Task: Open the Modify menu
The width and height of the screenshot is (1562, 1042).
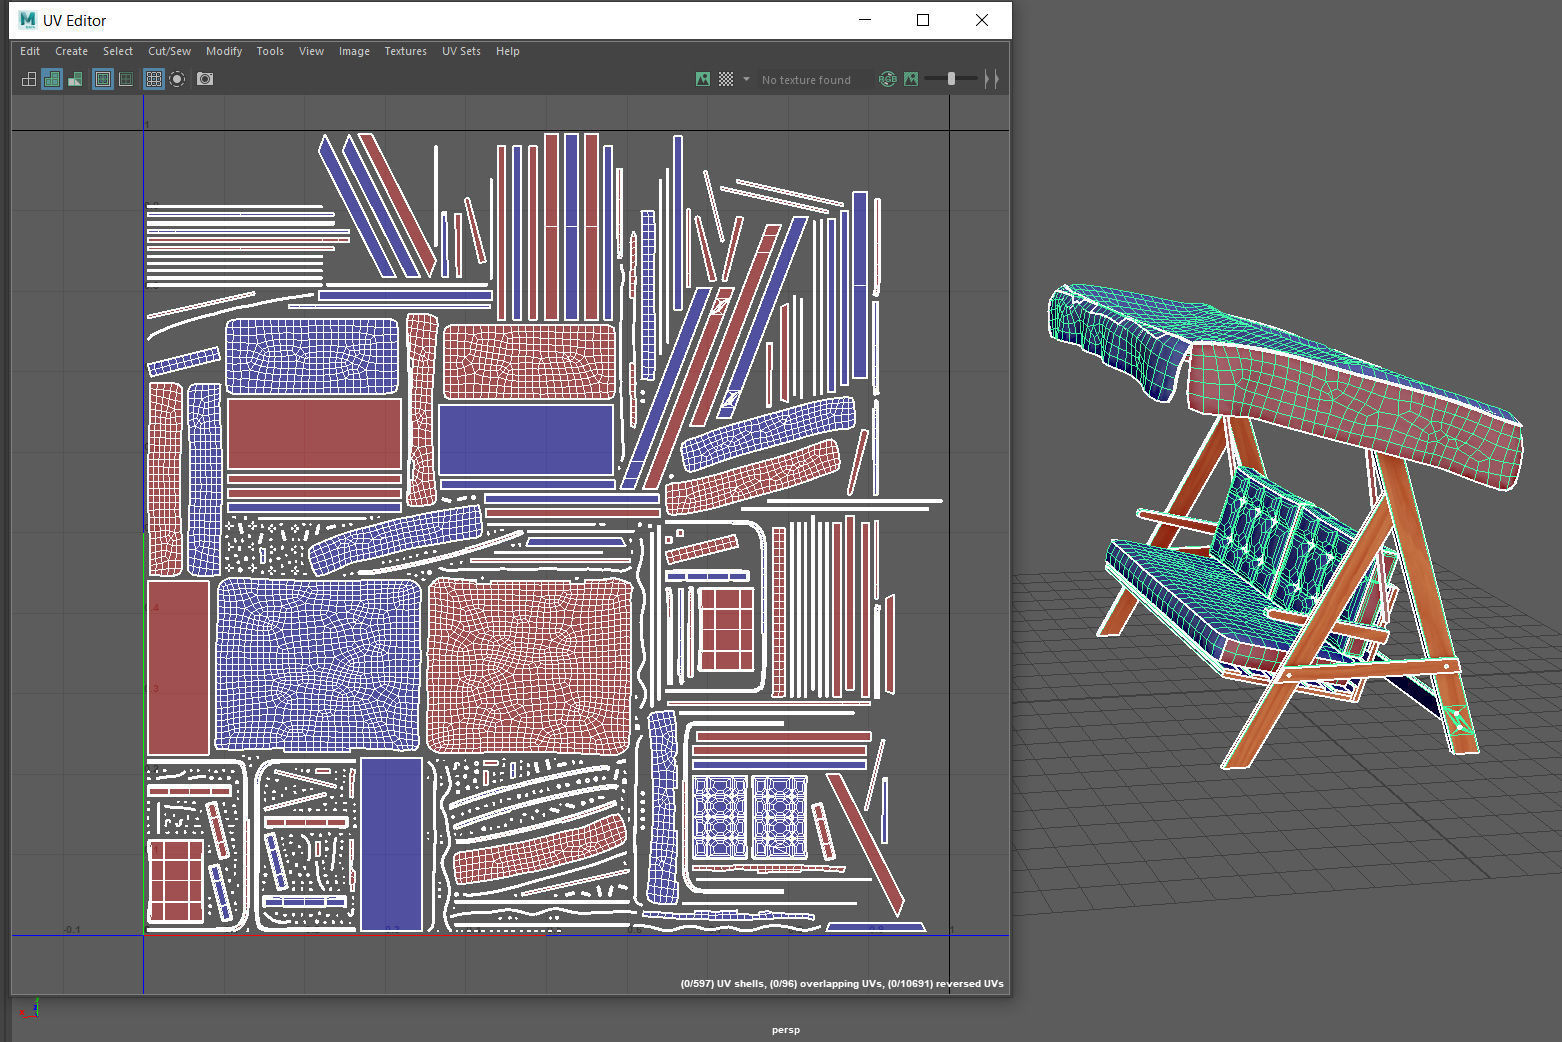Action: point(224,51)
